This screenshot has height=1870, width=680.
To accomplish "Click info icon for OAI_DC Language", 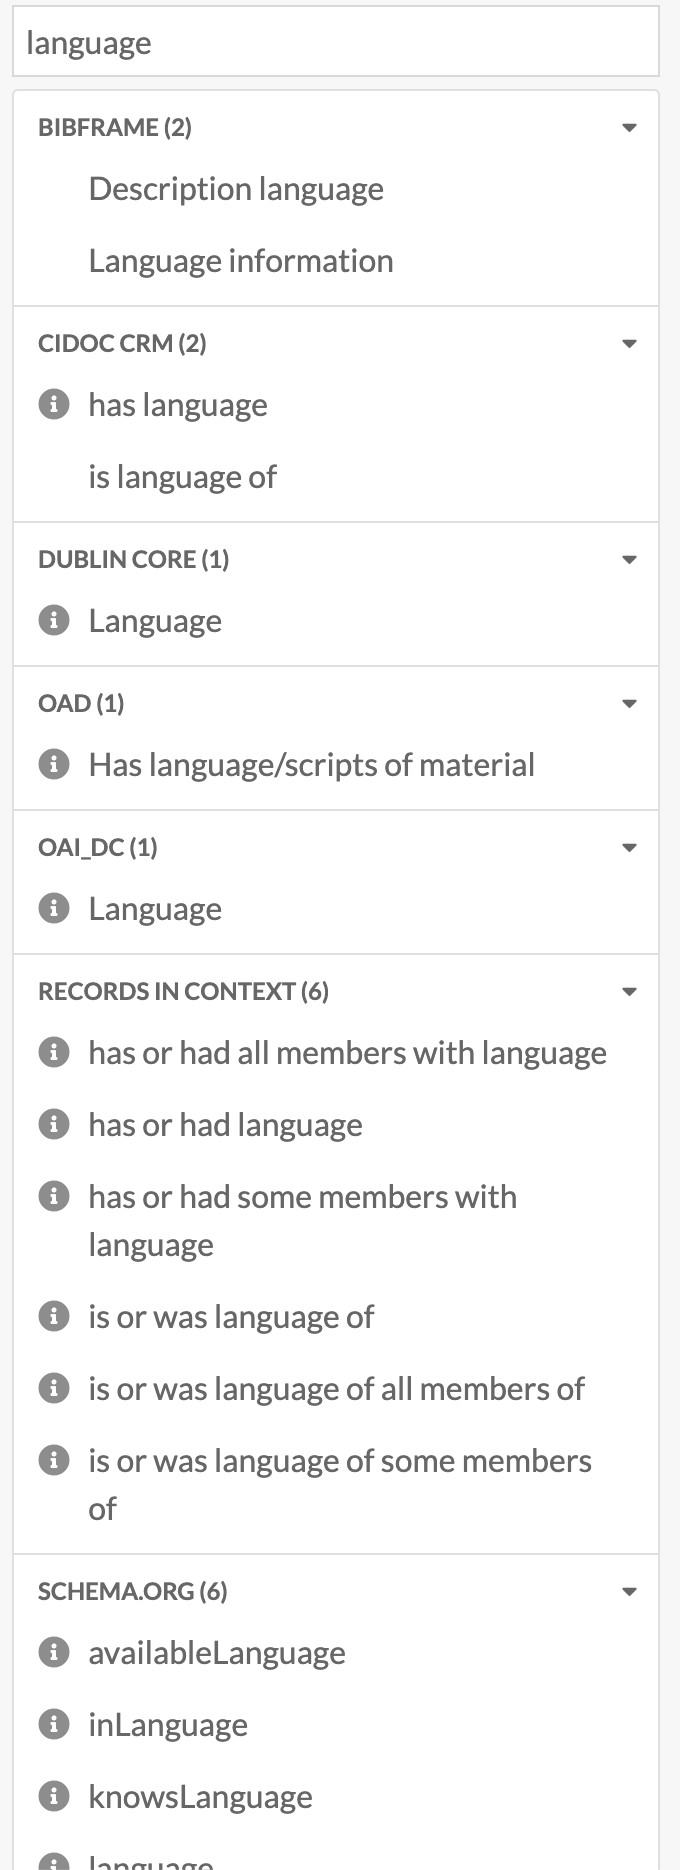I will pos(54,909).
